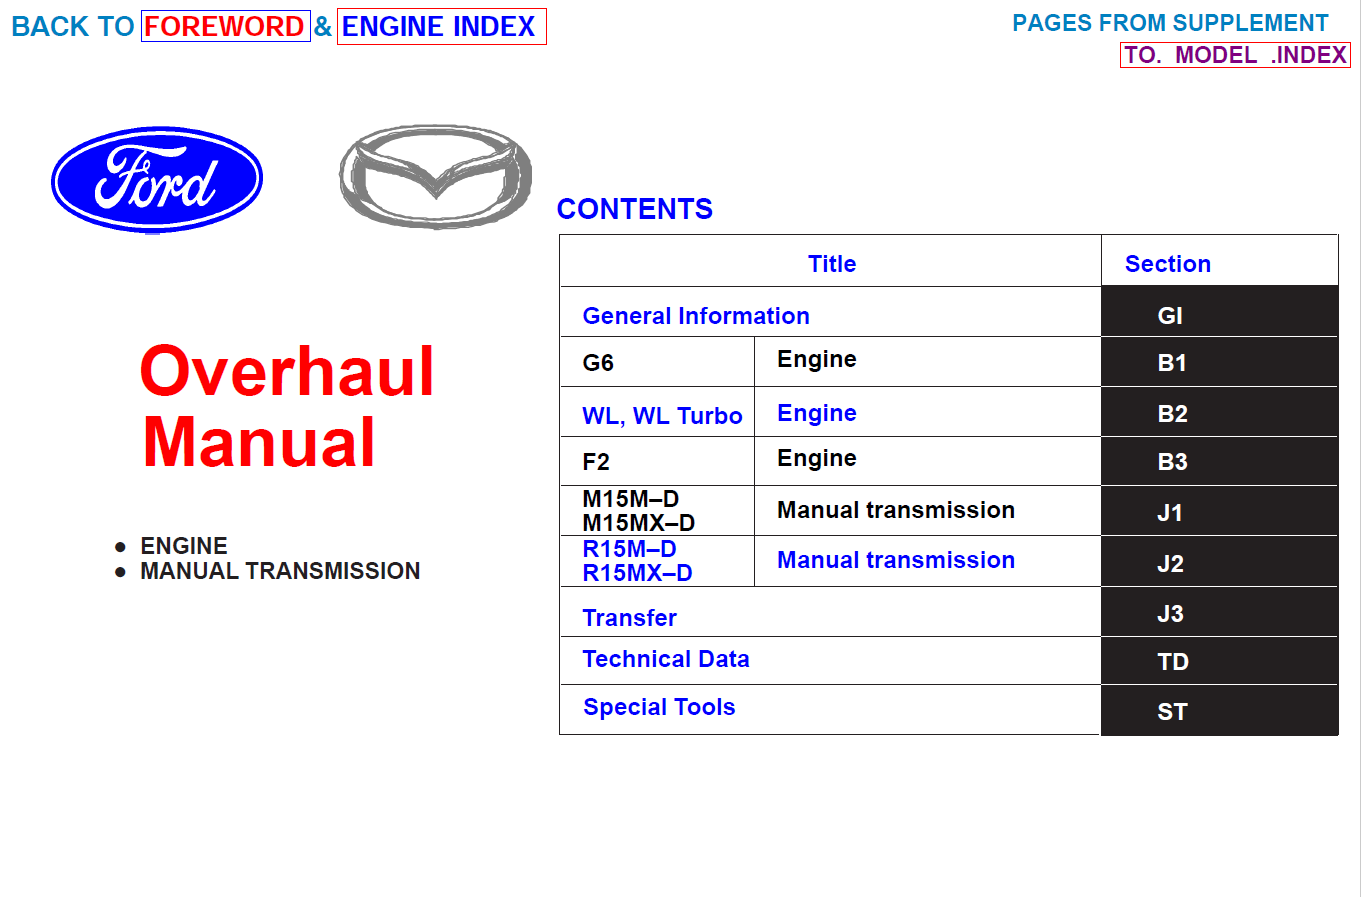This screenshot has height=897, width=1361.
Task: Open the WL Turbo row's Engine link
Action: pyautogui.click(x=817, y=413)
